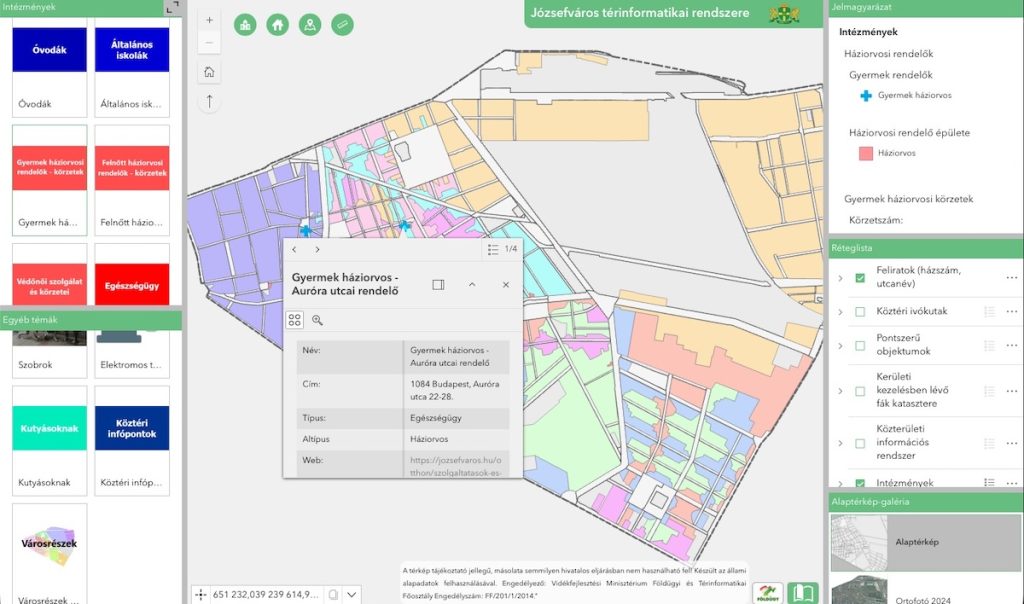Open Védőnői szolgálat és körzetei card
Image resolution: width=1024 pixels, height=604 pixels.
click(50, 274)
